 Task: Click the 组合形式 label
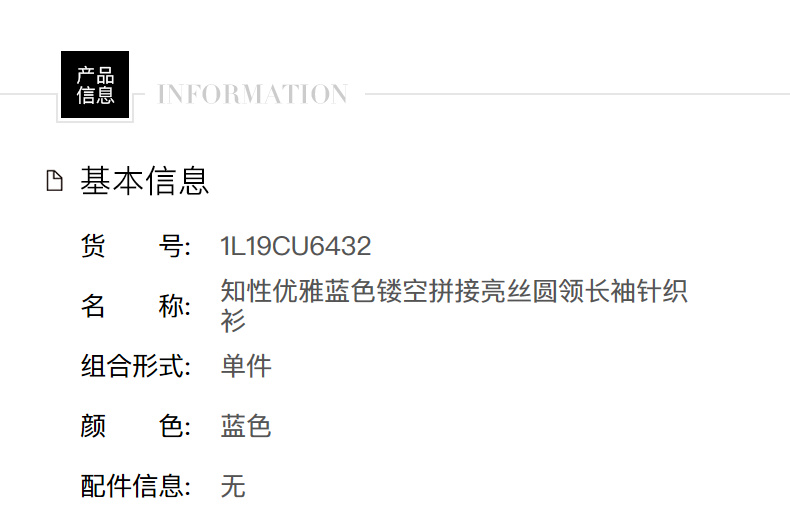pyautogui.click(x=136, y=366)
